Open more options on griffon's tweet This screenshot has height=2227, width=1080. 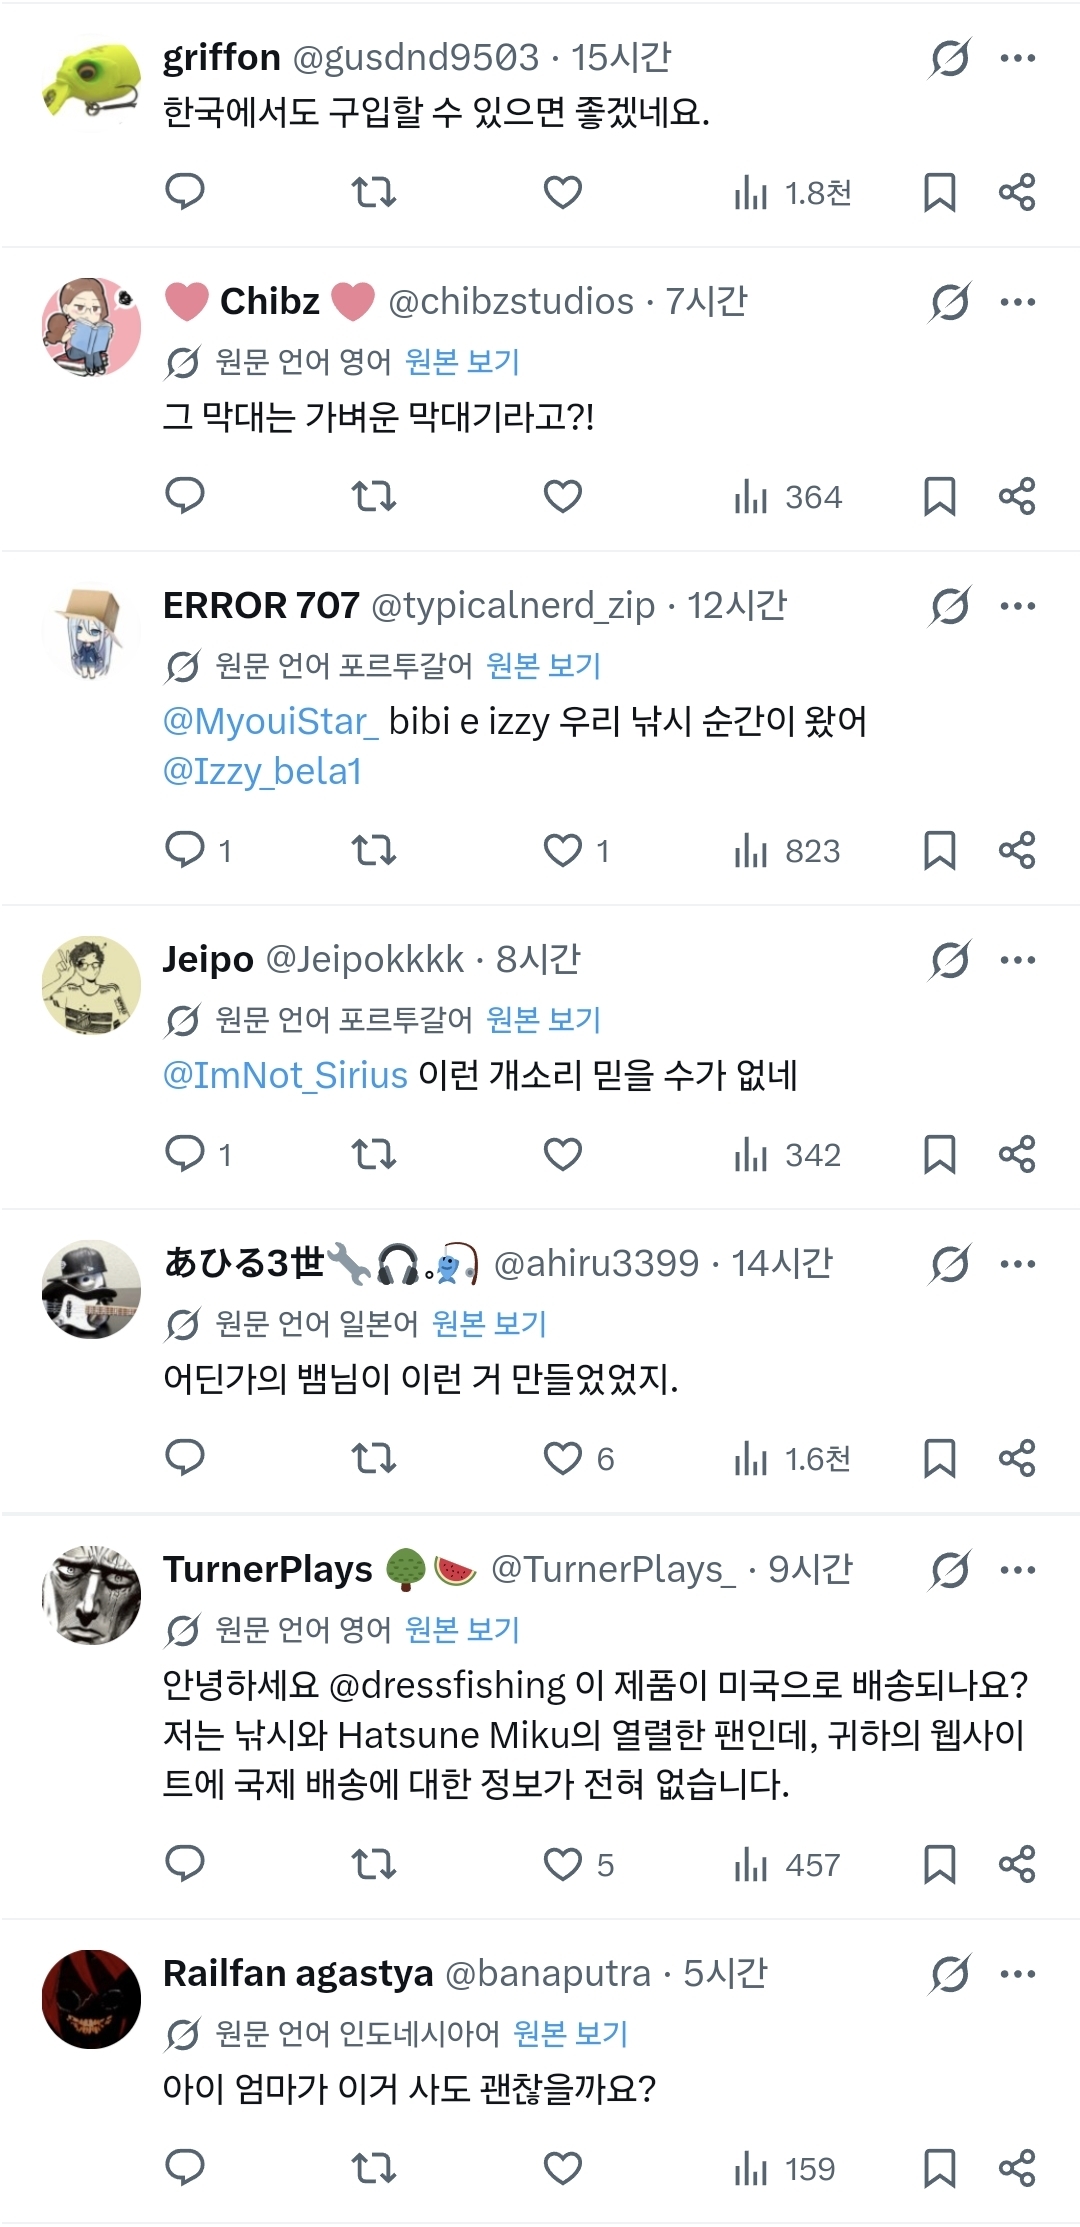tap(1018, 58)
